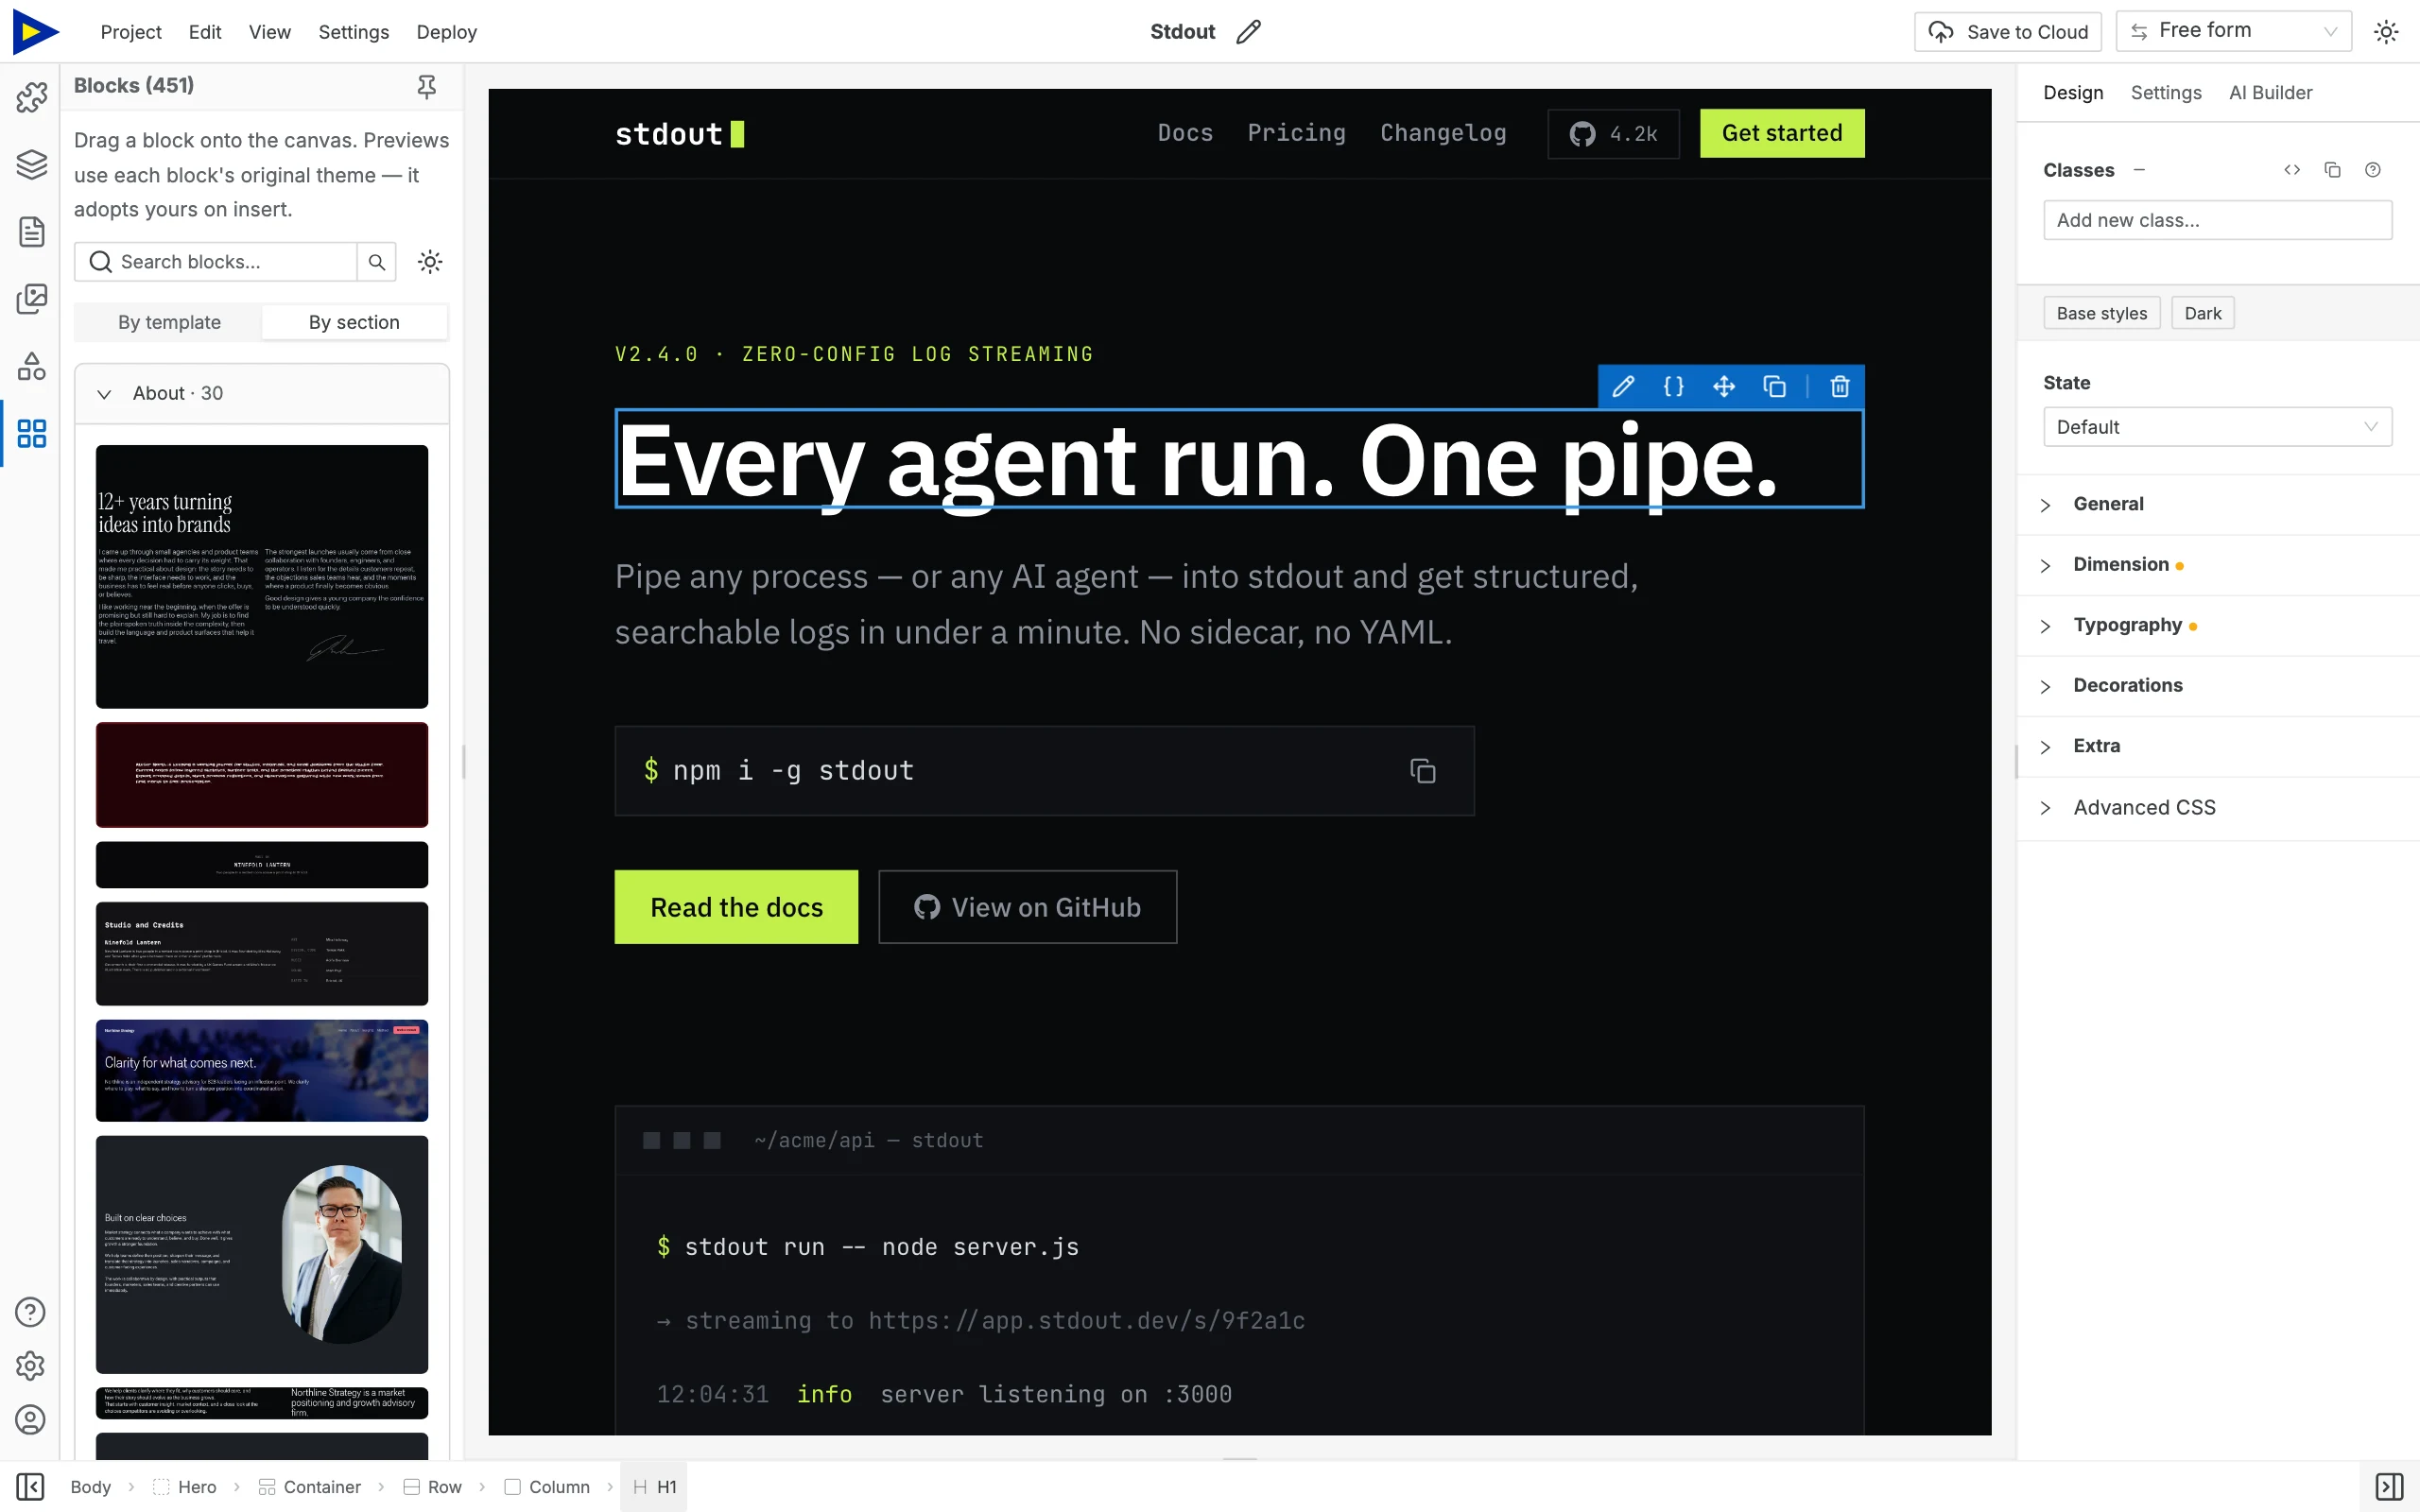2420x1512 pixels.
Task: Rename project with pencil icon next to Stdout
Action: 1248,32
